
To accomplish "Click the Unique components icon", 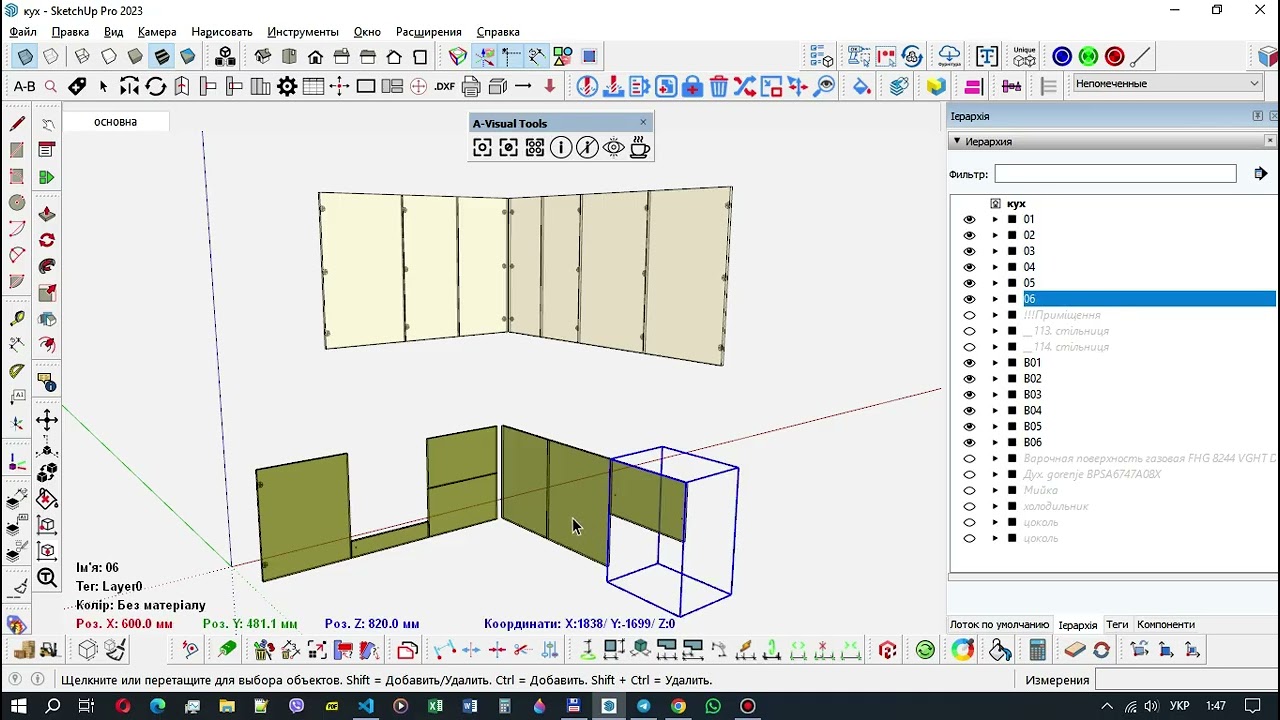I will click(x=1024, y=56).
